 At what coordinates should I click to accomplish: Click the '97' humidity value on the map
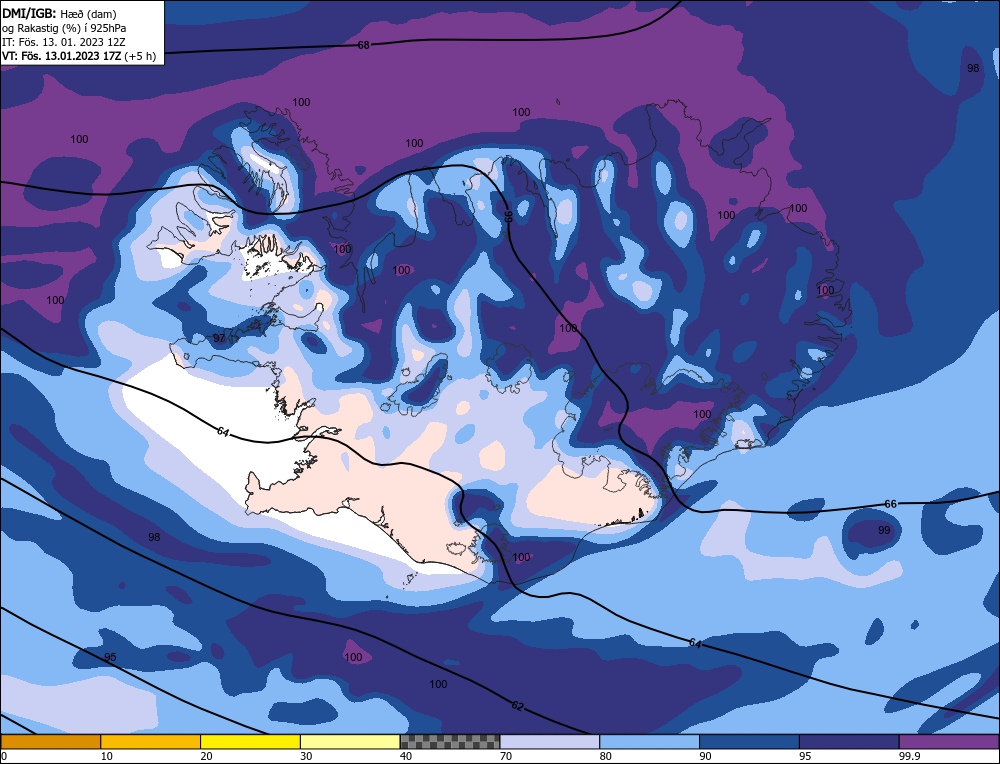pyautogui.click(x=219, y=338)
